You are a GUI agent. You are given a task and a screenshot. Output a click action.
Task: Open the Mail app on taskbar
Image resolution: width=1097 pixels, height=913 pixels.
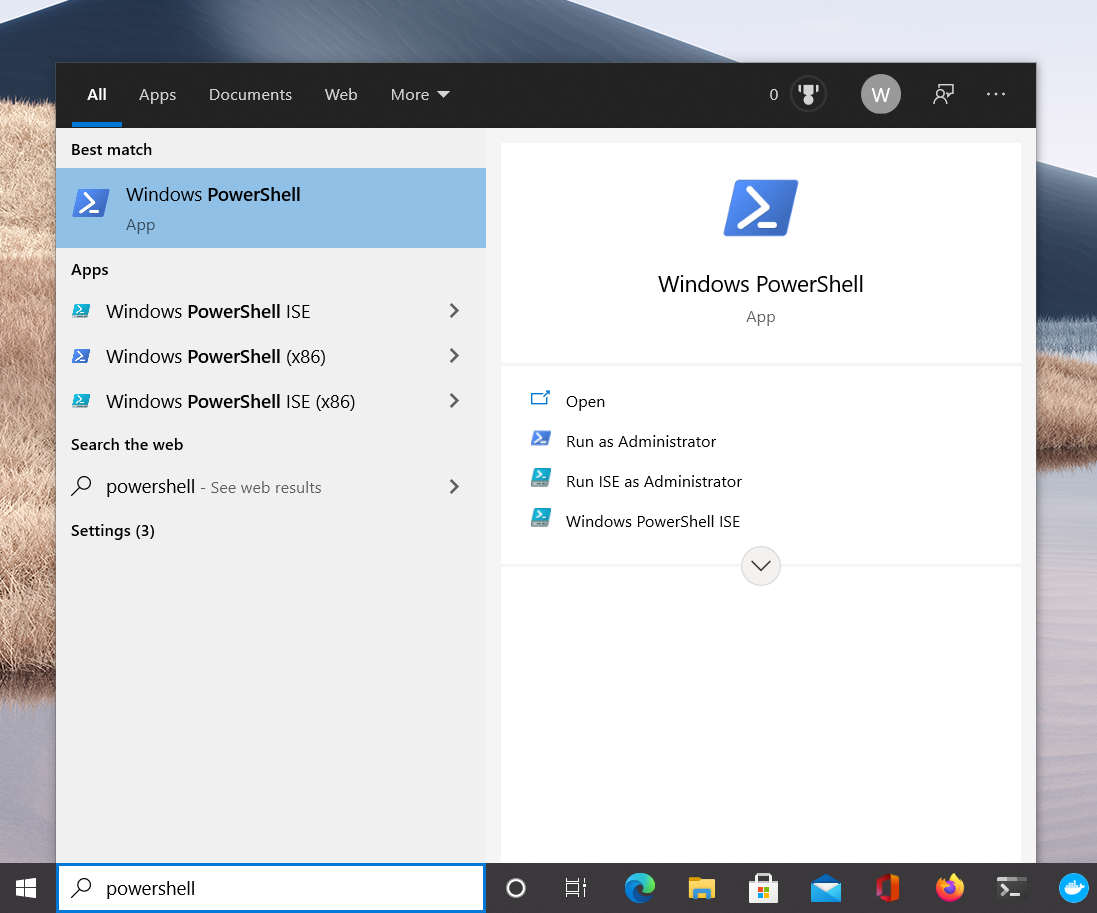coord(826,889)
